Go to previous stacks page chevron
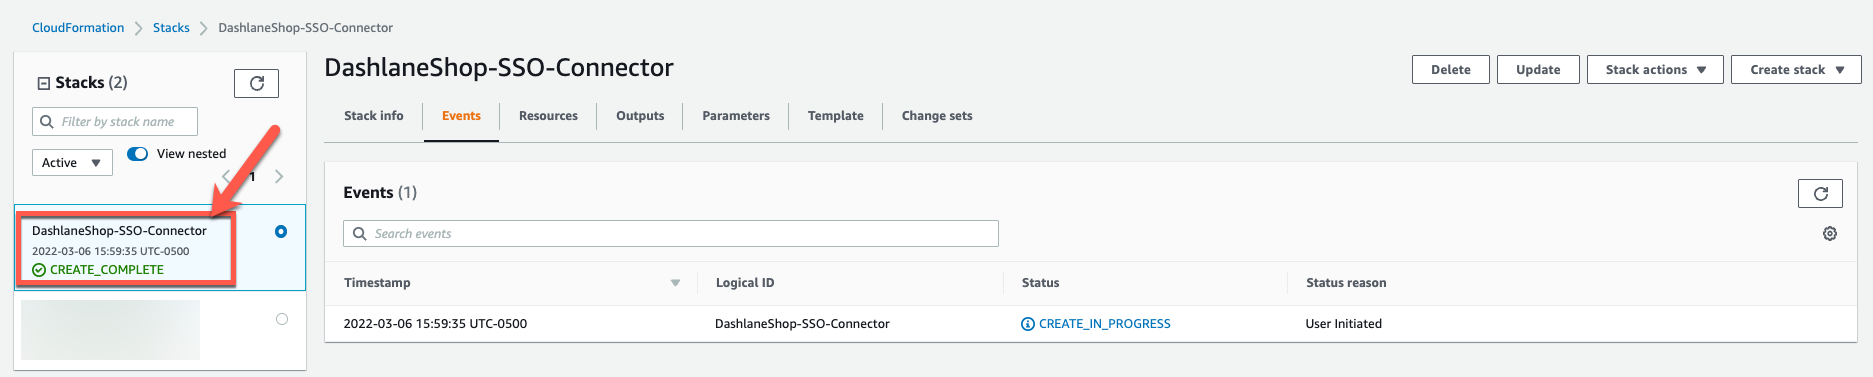Viewport: 1873px width, 377px height. [x=227, y=176]
